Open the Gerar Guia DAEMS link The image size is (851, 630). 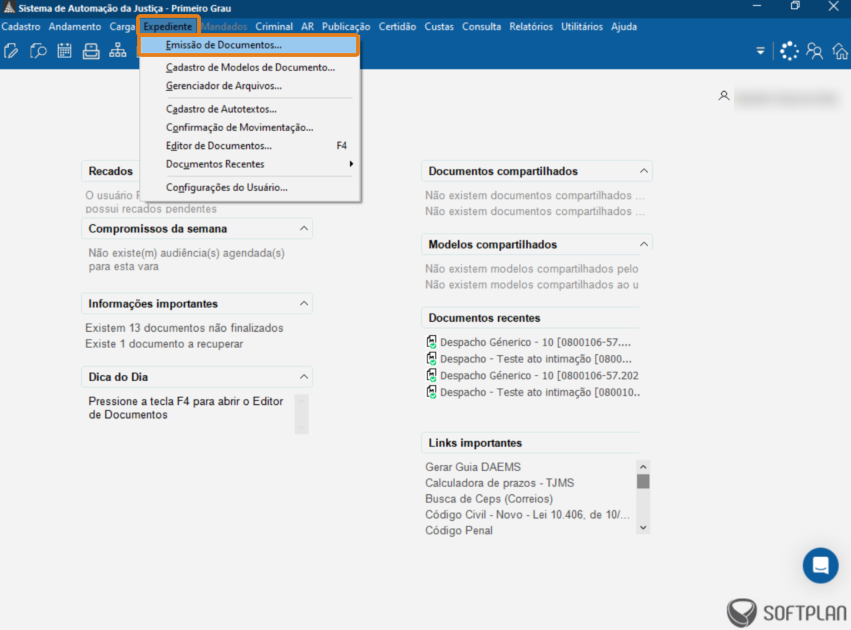(x=473, y=467)
